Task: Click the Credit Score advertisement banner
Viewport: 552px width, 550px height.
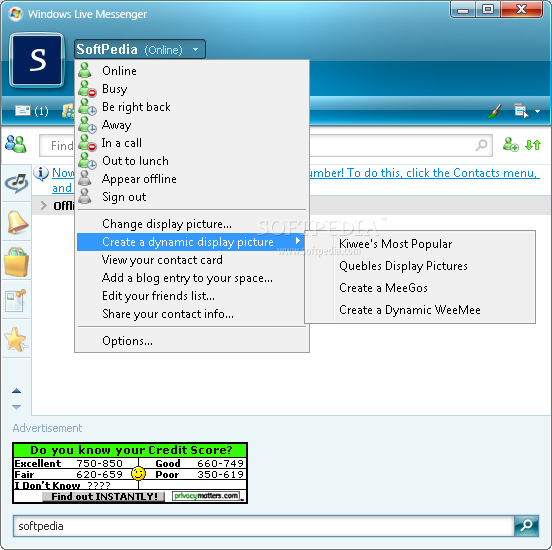Action: tap(130, 473)
